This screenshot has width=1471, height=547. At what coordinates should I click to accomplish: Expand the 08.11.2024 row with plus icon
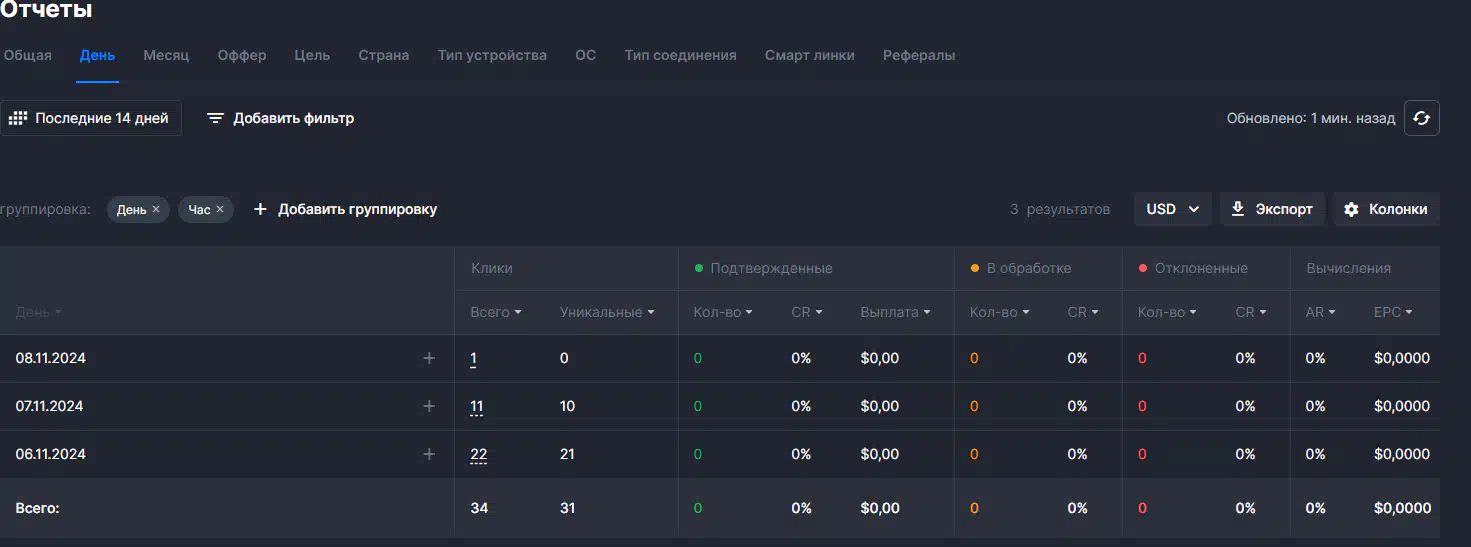pyautogui.click(x=429, y=358)
